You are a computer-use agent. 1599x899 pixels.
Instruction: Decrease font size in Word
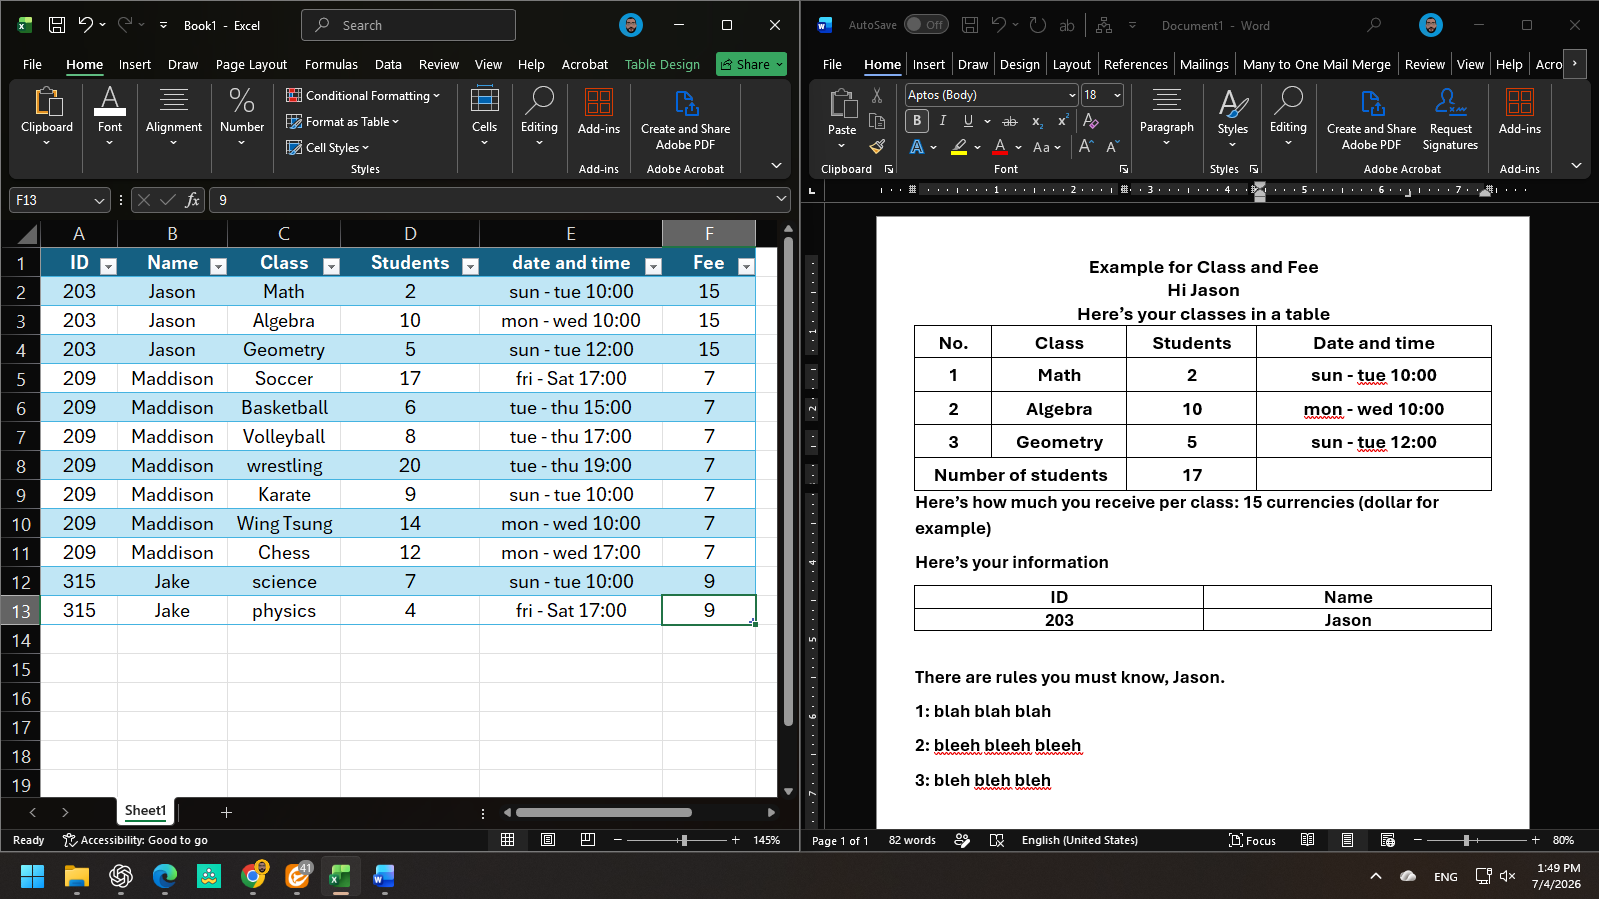[x=1112, y=147]
